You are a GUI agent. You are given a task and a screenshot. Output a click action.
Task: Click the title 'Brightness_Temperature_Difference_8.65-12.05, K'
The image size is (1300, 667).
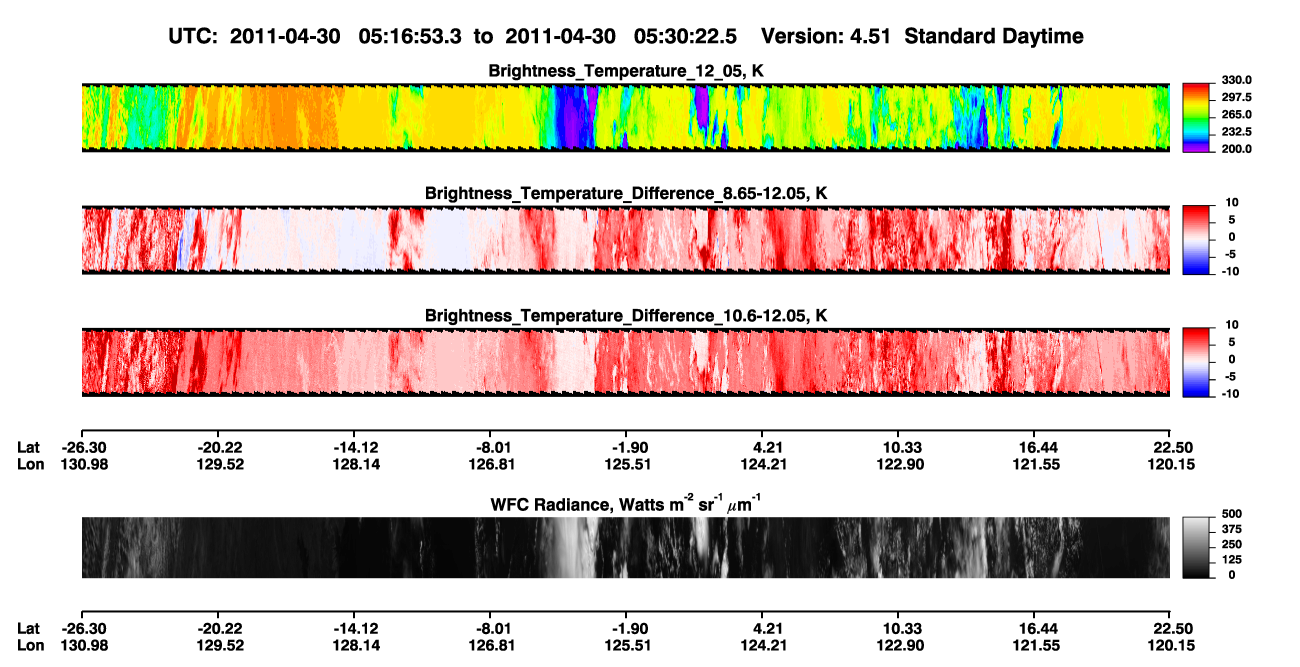tap(626, 194)
